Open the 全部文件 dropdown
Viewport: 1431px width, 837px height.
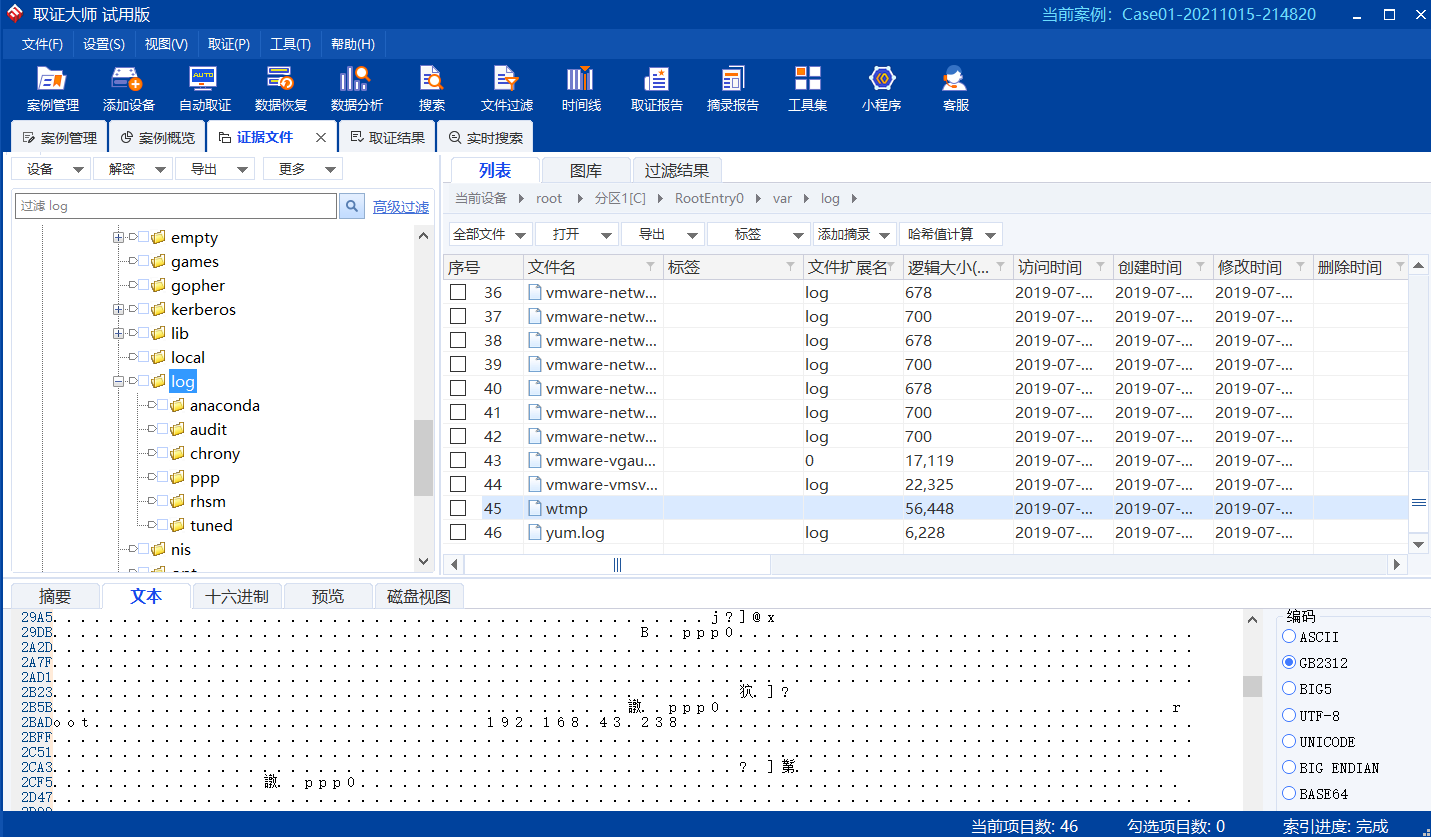[x=490, y=234]
